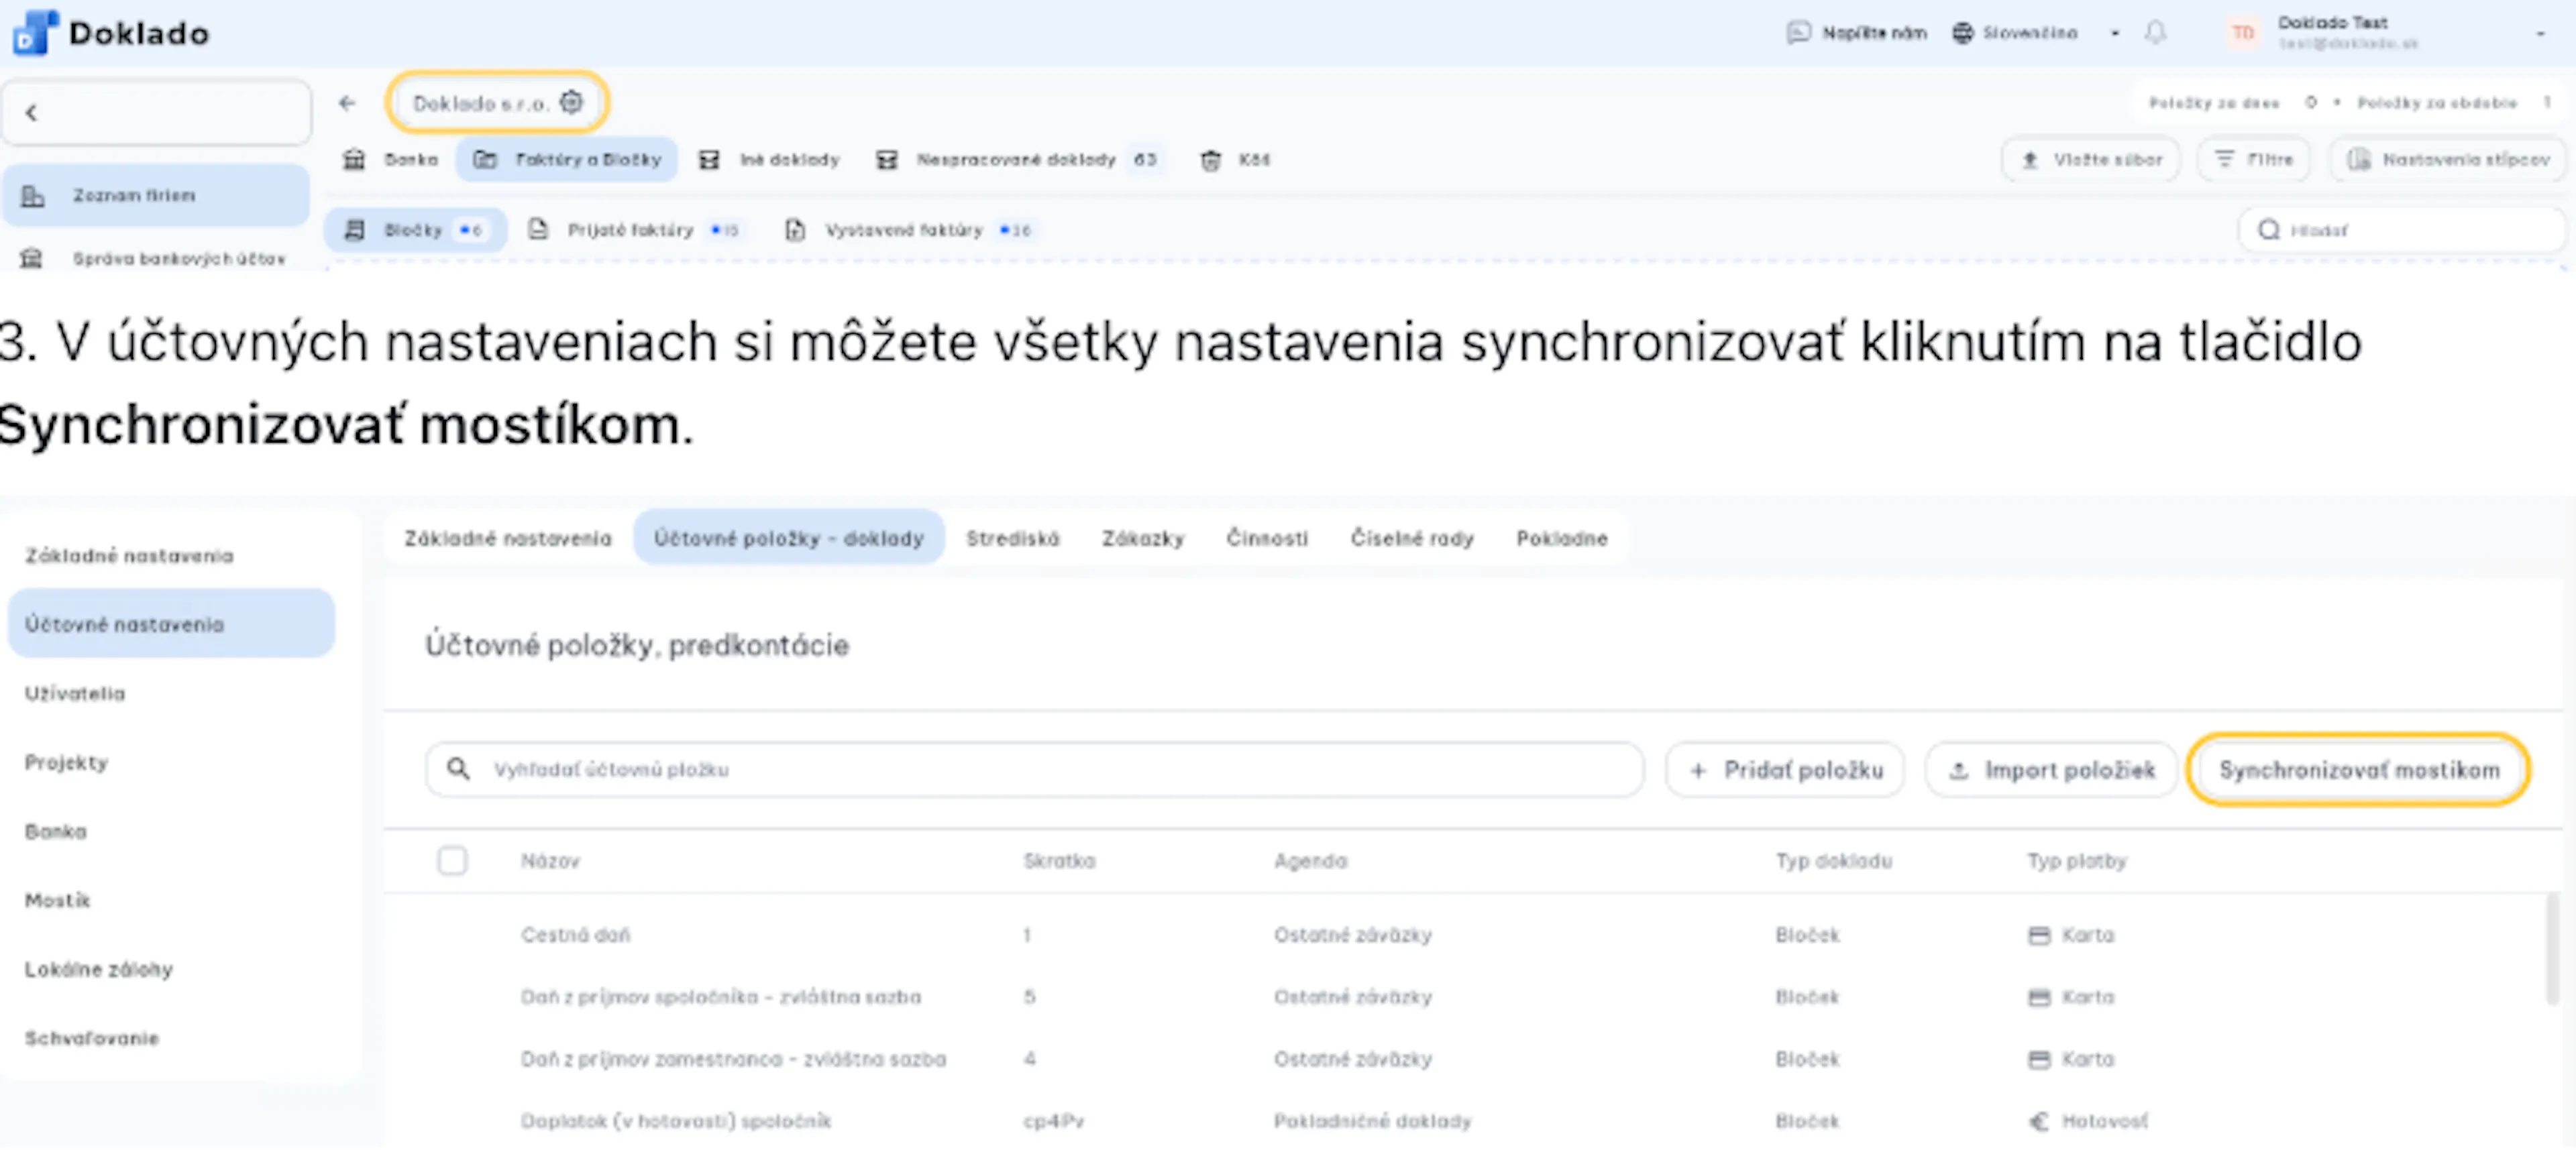Click the Pridať položku button

coord(1785,770)
